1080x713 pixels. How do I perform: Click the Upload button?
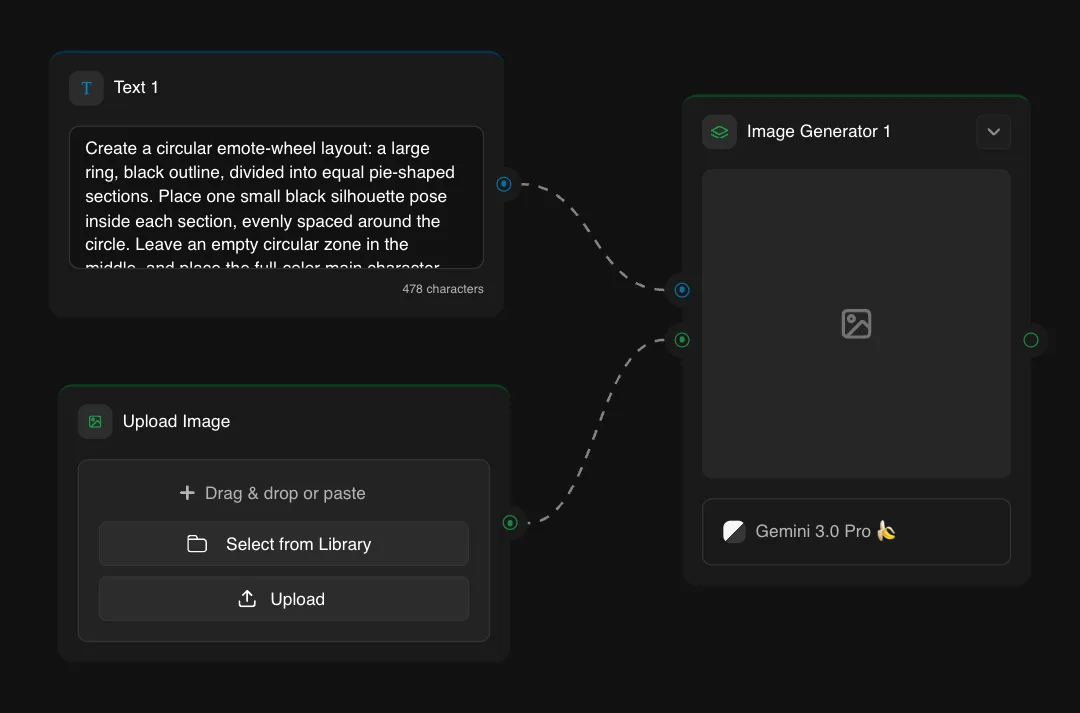[x=283, y=598]
